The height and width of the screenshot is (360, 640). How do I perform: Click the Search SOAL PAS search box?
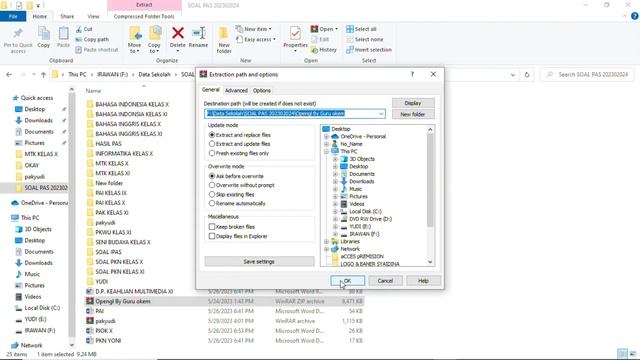587,75
